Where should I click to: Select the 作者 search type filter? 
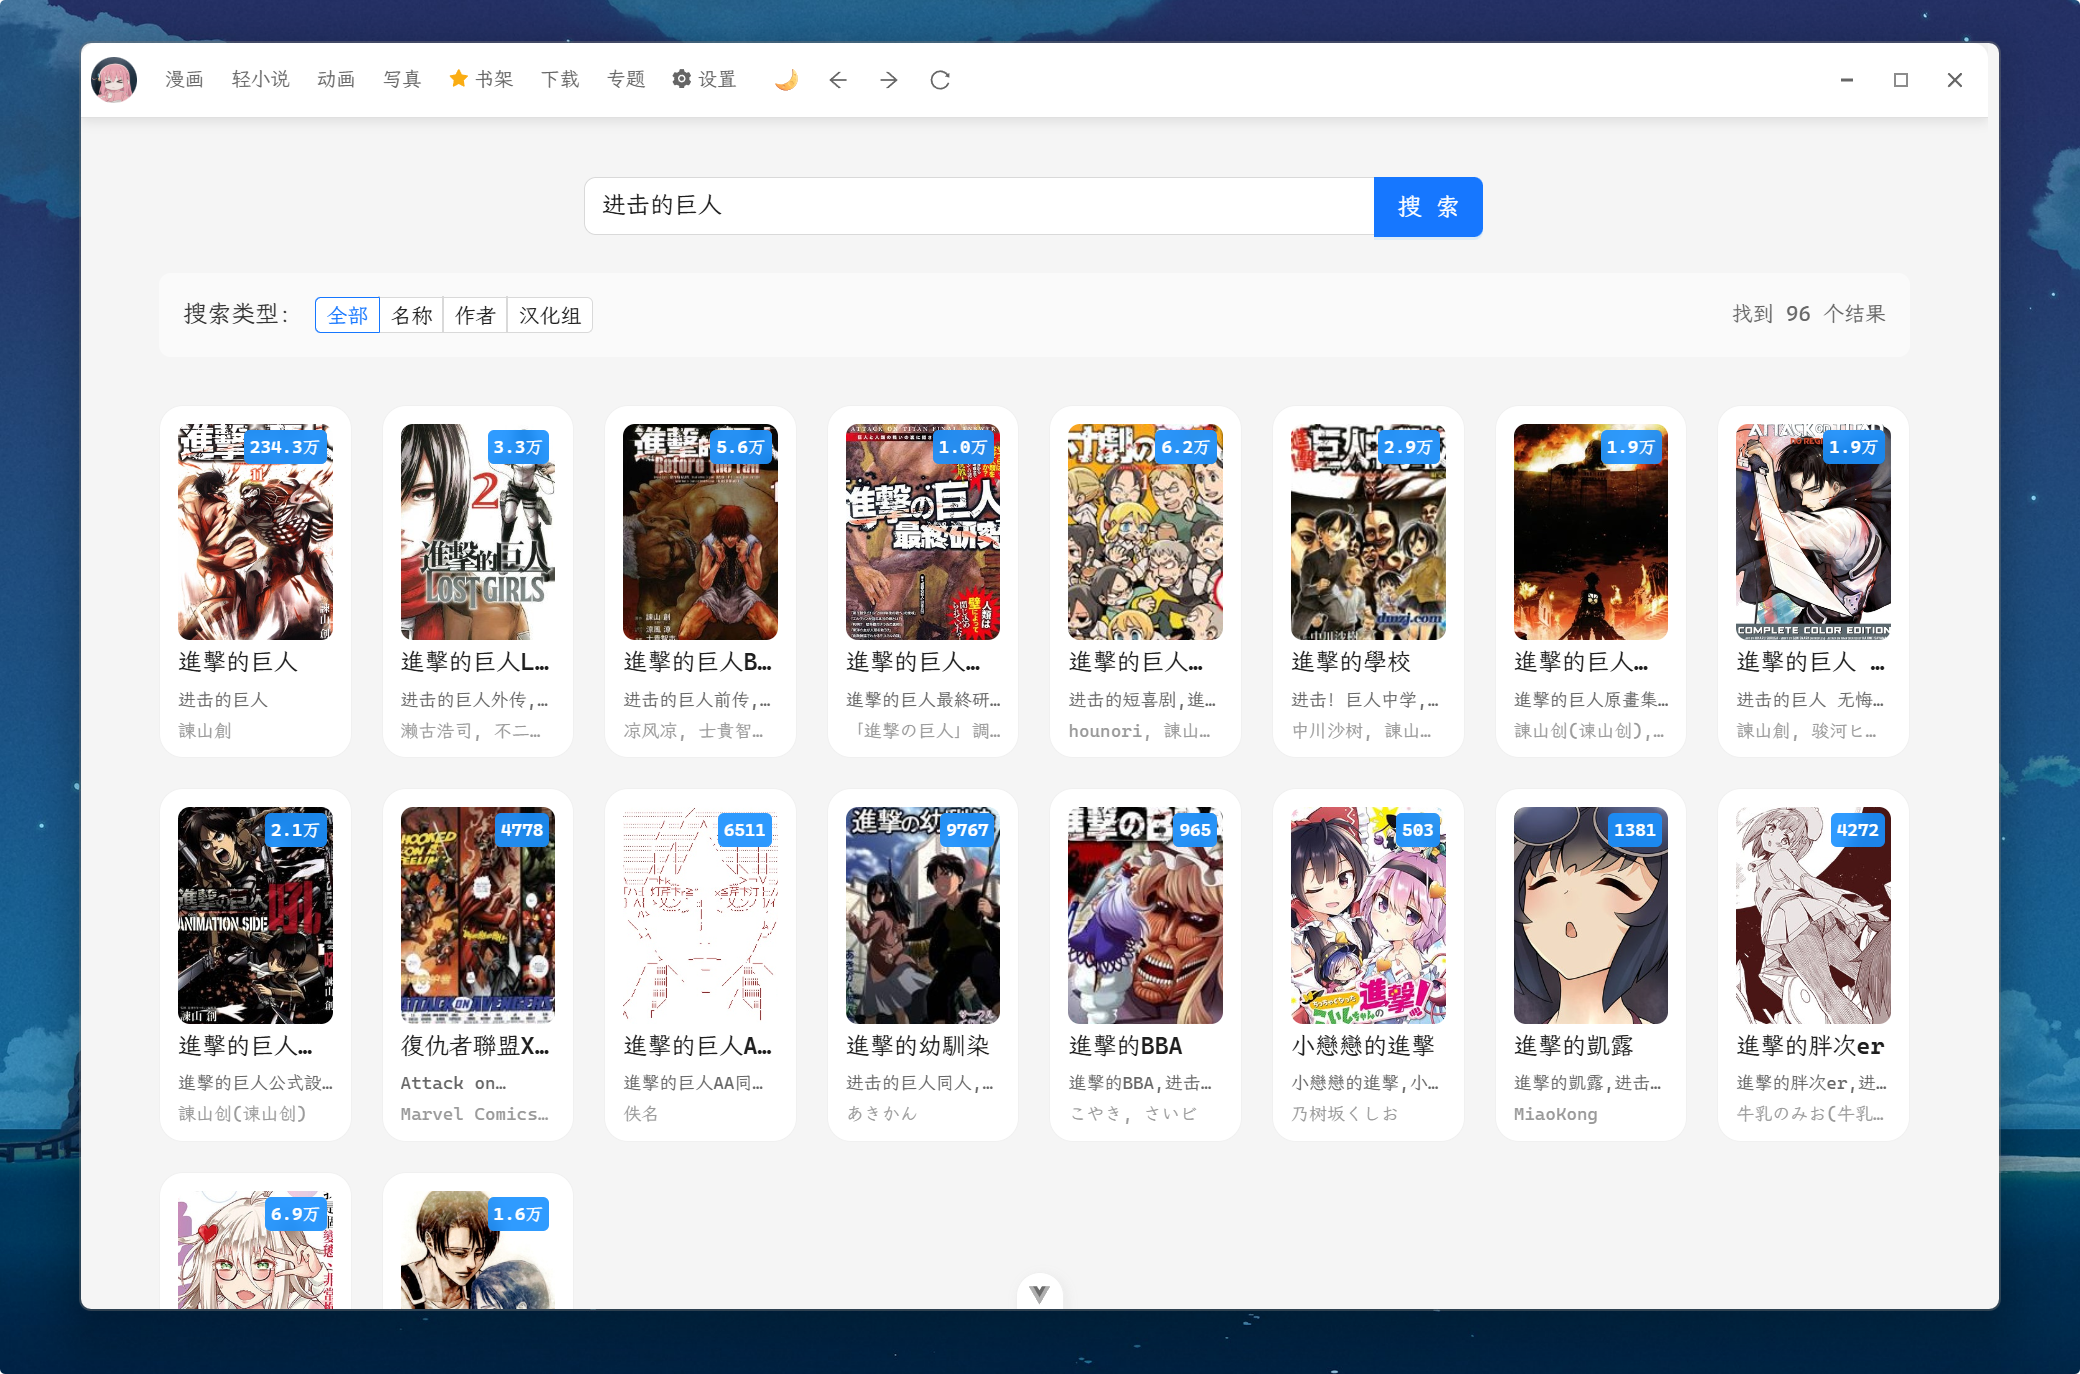(x=475, y=316)
